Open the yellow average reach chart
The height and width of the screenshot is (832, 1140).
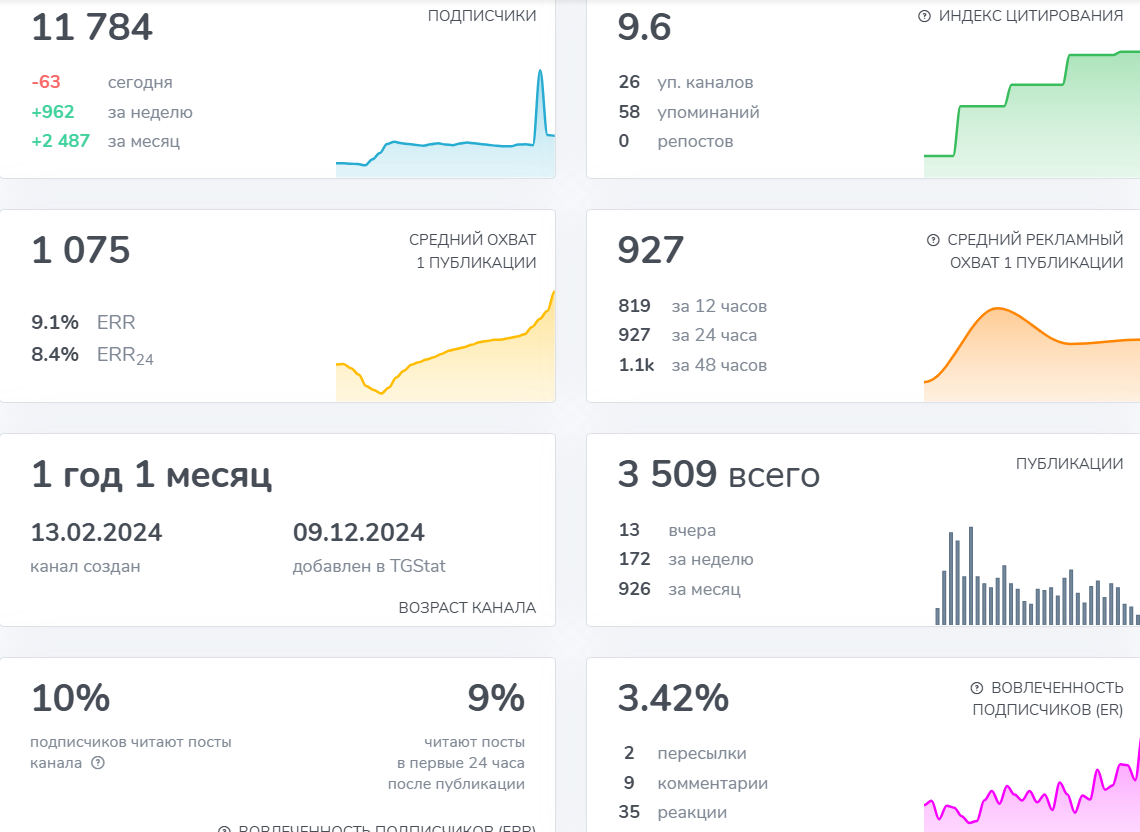445,346
